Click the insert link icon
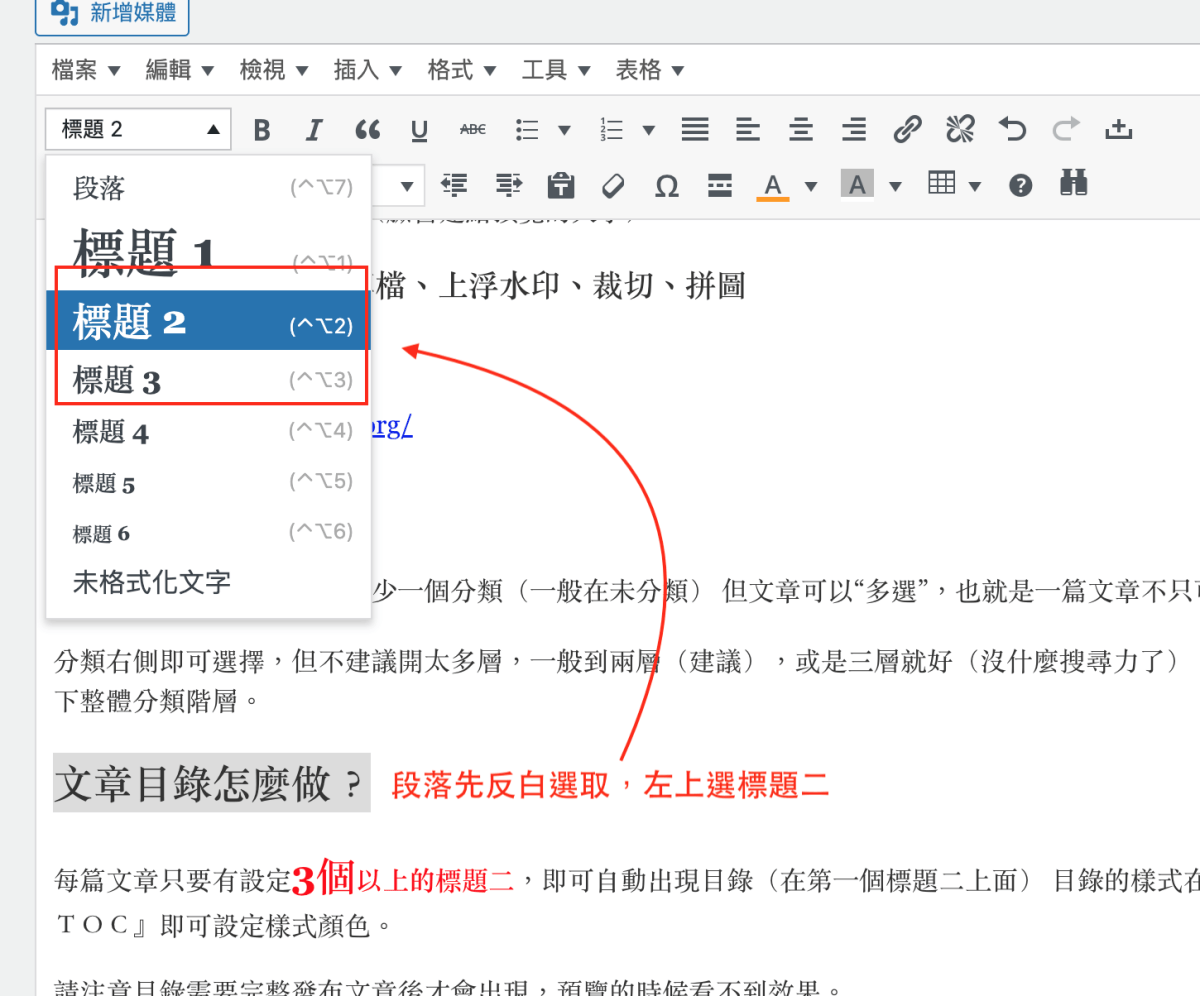 907,129
